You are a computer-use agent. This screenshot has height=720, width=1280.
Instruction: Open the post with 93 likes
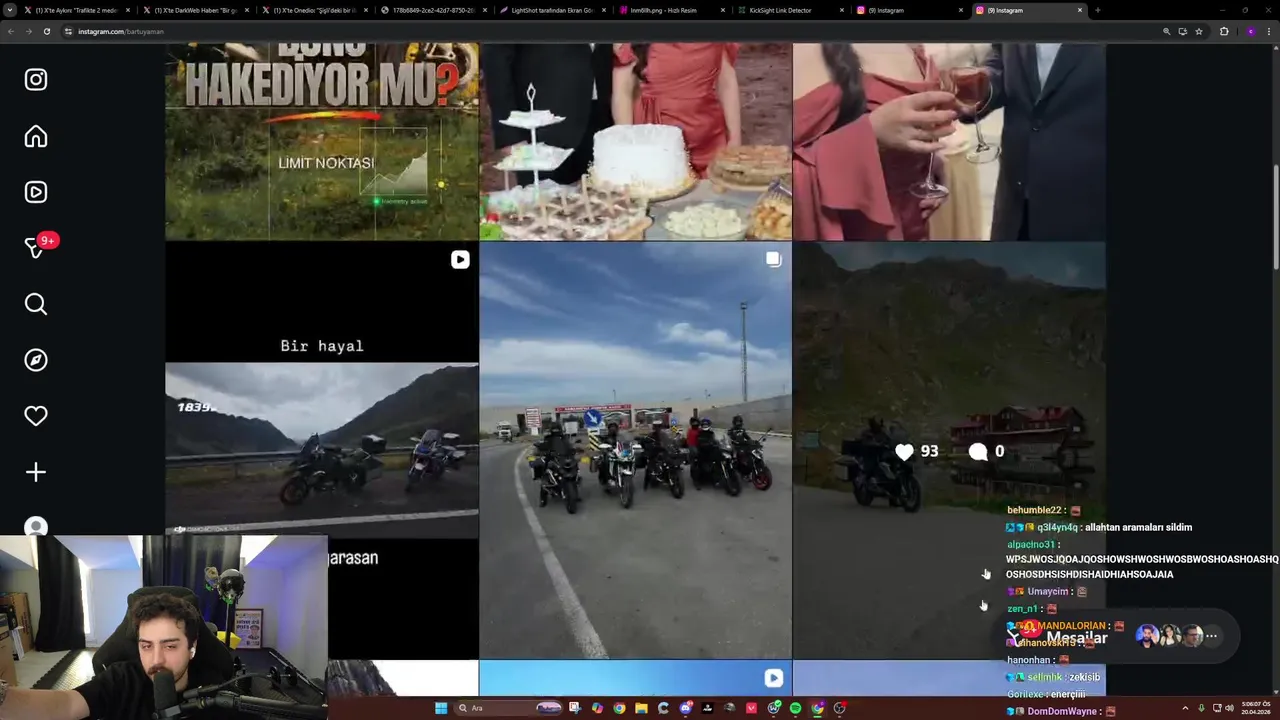[949, 450]
